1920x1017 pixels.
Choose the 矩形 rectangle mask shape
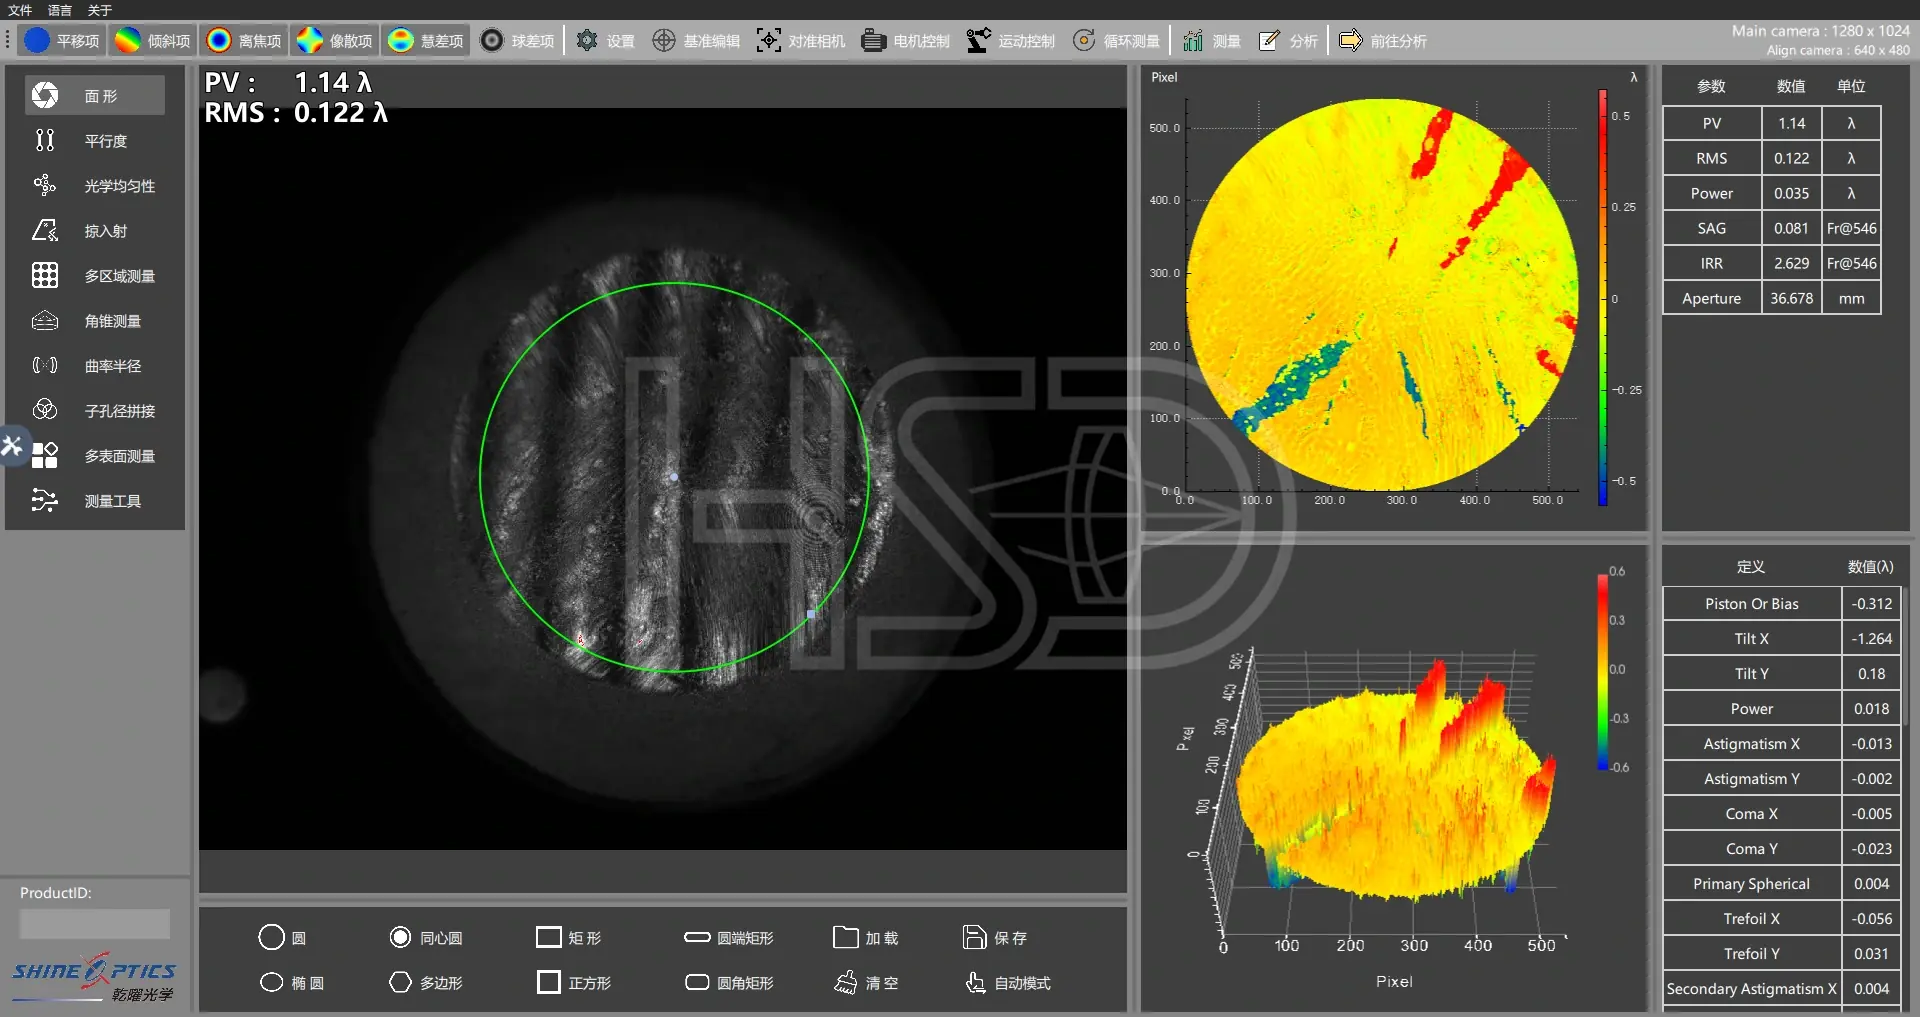[x=569, y=938]
